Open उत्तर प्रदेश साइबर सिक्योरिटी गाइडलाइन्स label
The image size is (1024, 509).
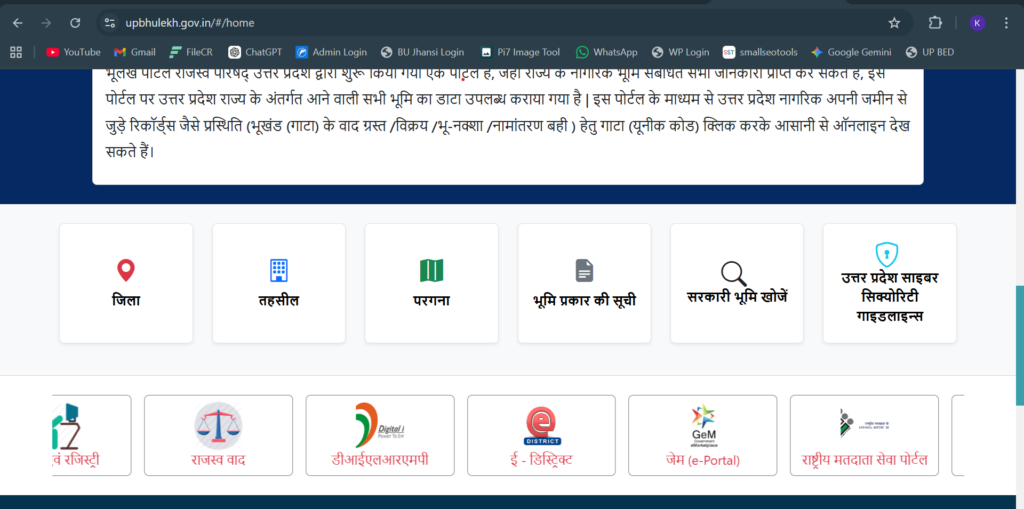(x=889, y=297)
